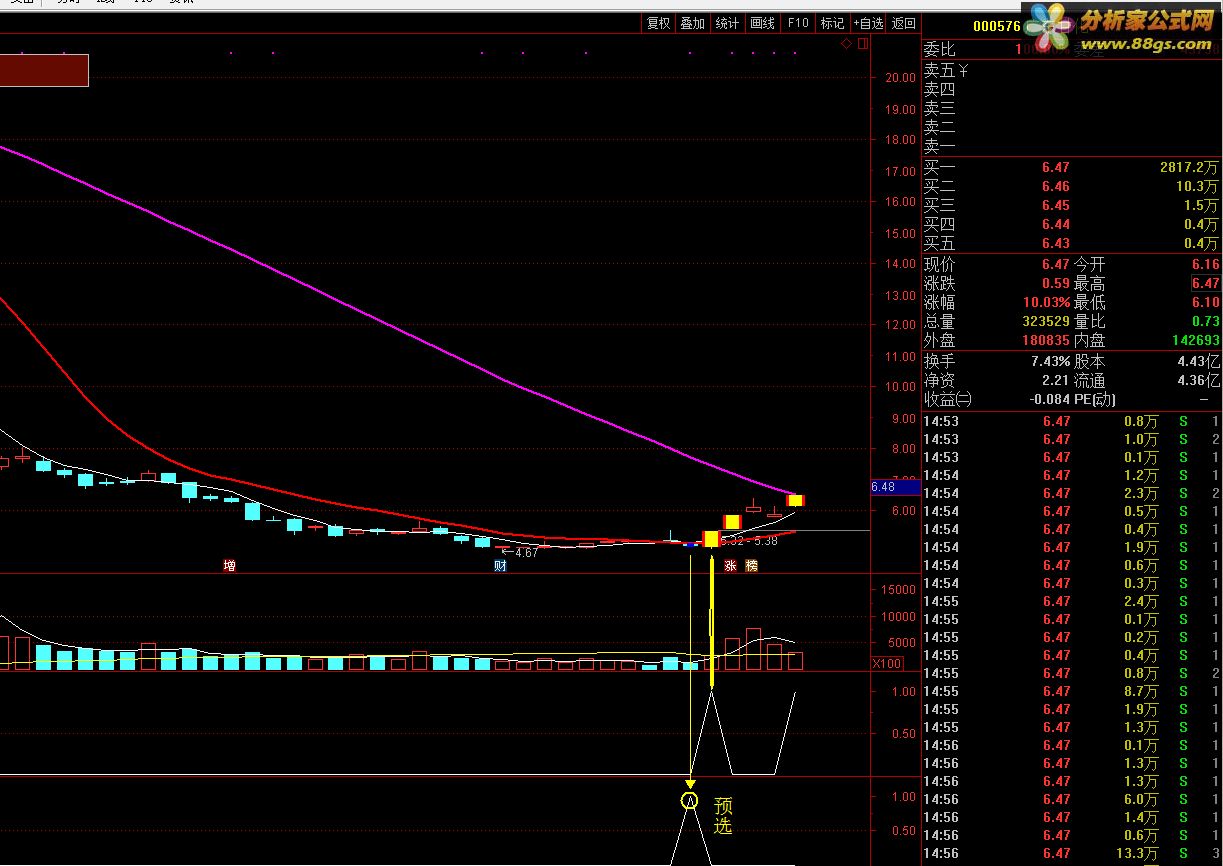Click the 2817.2万 bid volume
Screen dimensions: 1223x866
click(1191, 167)
